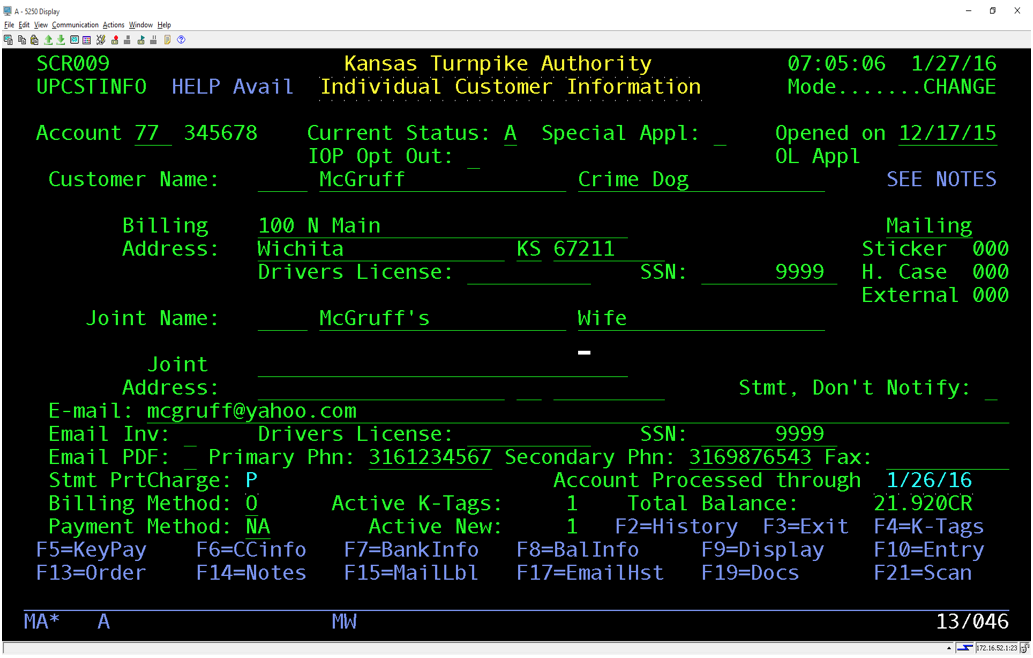Open the Actions menu
Viewport: 1033px width, 658px height.
tap(113, 25)
